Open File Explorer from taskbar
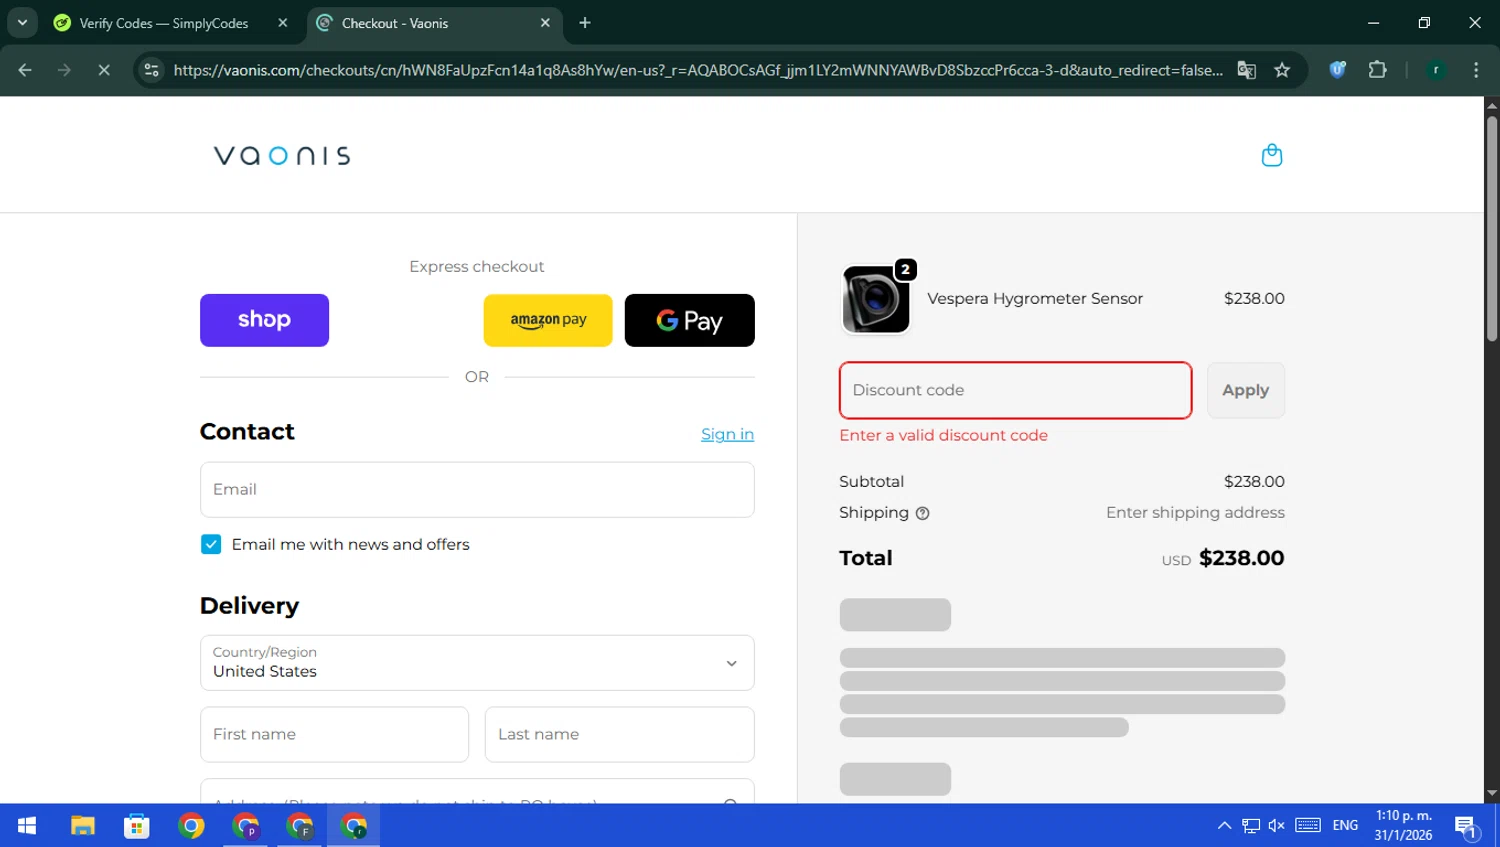 click(x=83, y=826)
